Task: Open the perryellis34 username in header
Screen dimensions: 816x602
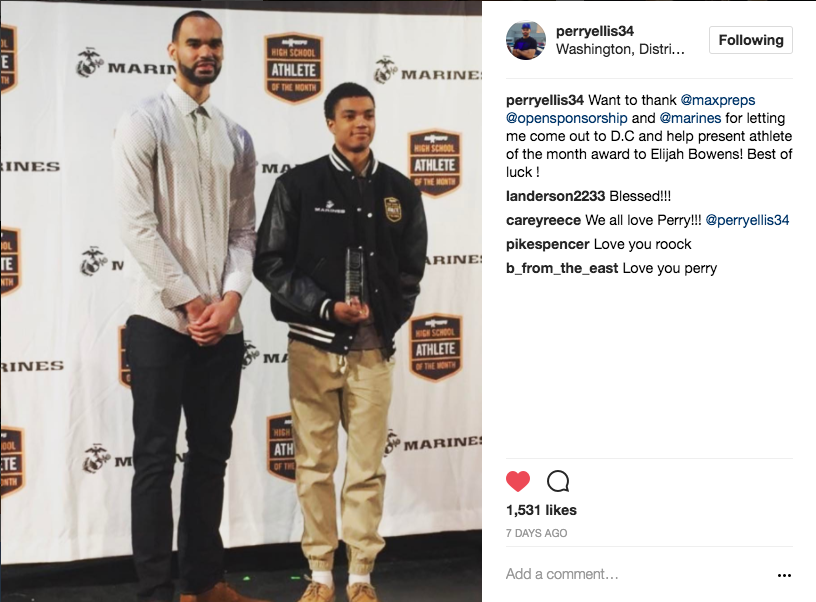Action: (595, 31)
